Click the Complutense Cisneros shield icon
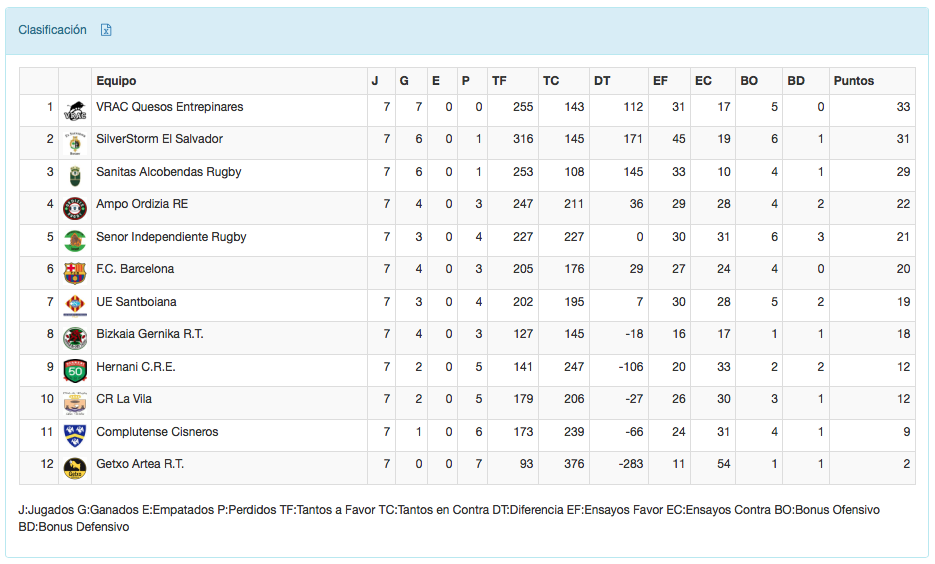Viewport: 935px width, 564px height. [x=75, y=435]
